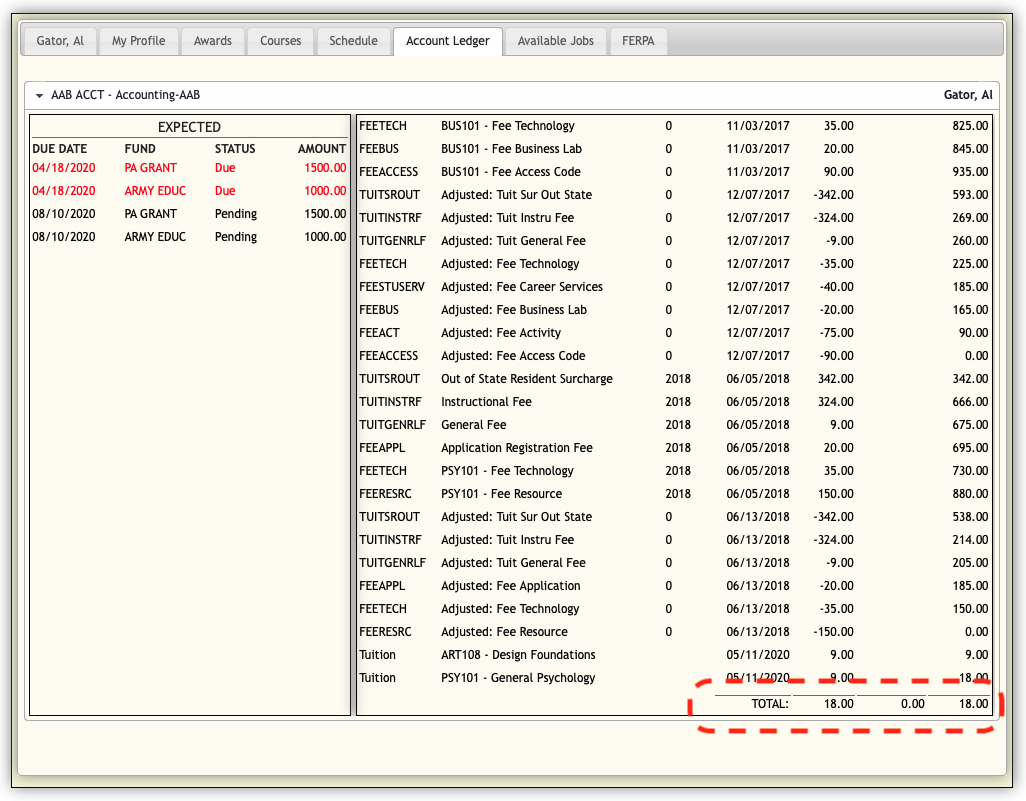Viewport: 1026px width, 801px height.
Task: Select Adjusted: Fee Activity row
Action: coord(674,333)
